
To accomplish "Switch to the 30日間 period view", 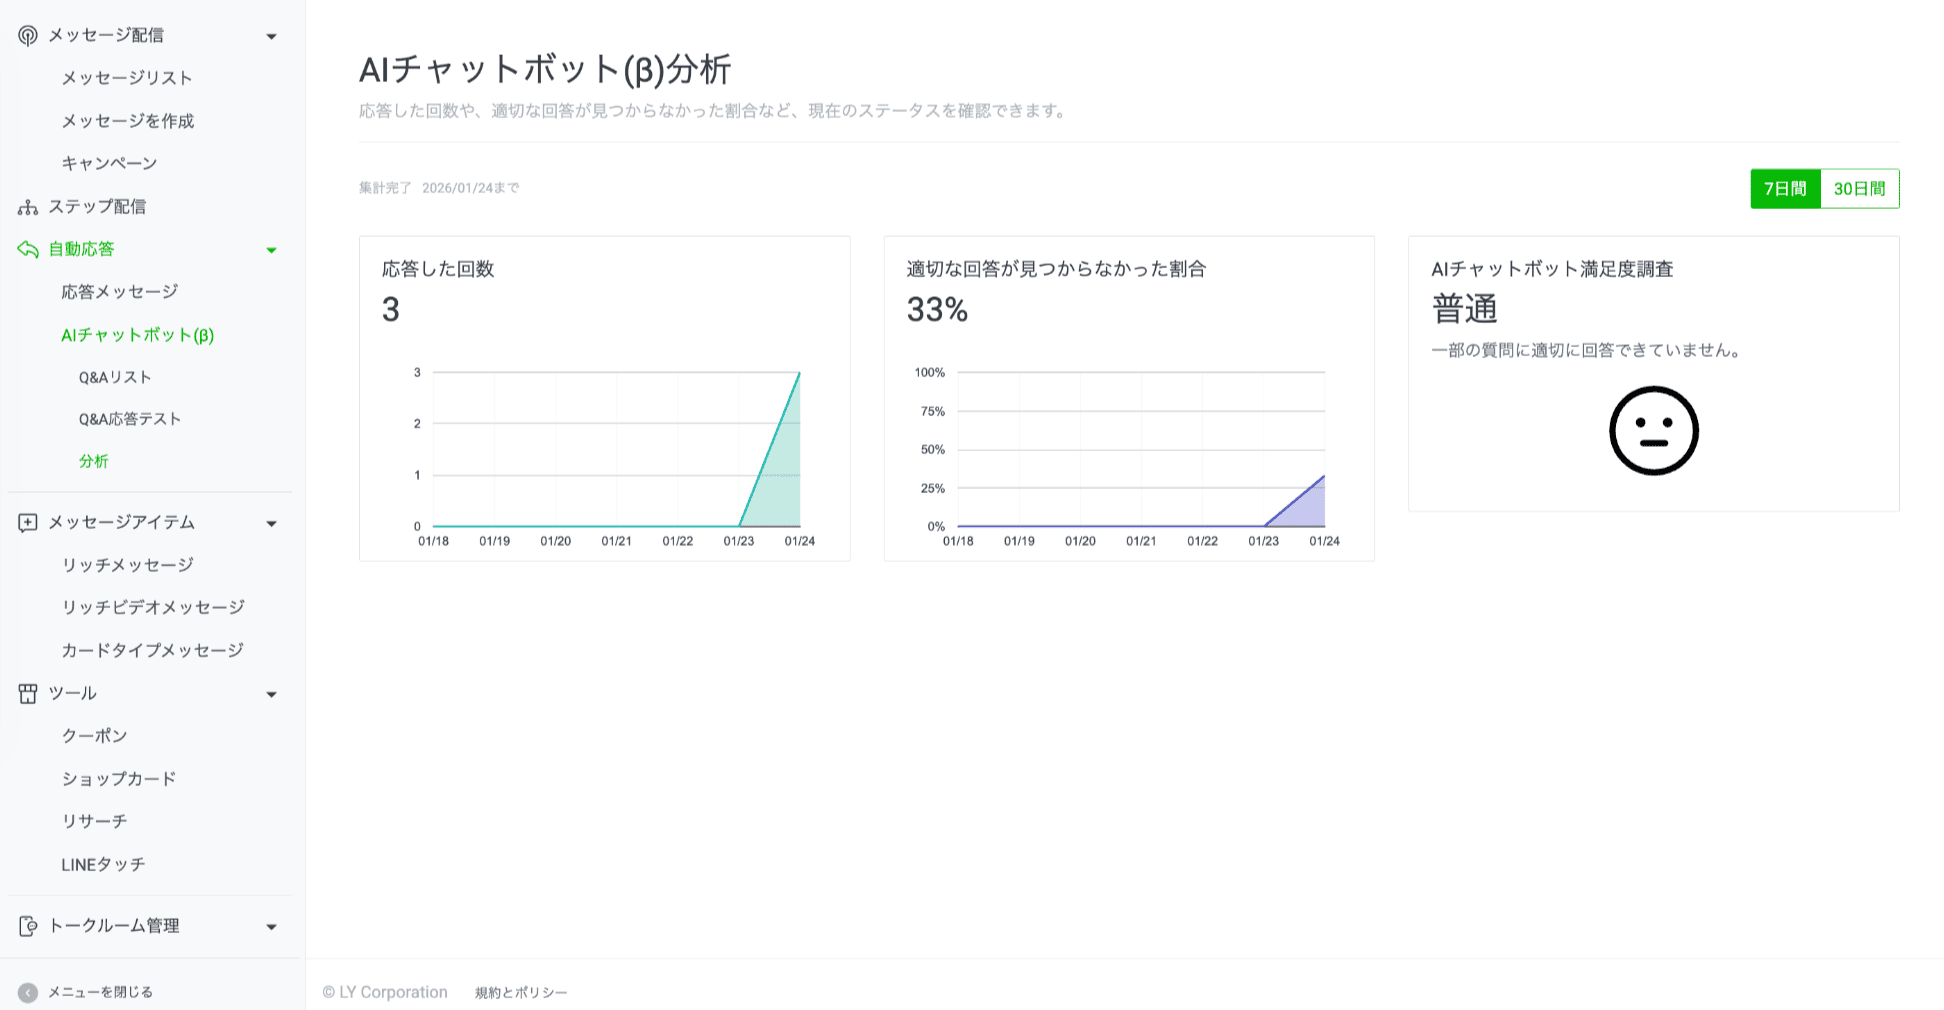I will [x=1859, y=188].
